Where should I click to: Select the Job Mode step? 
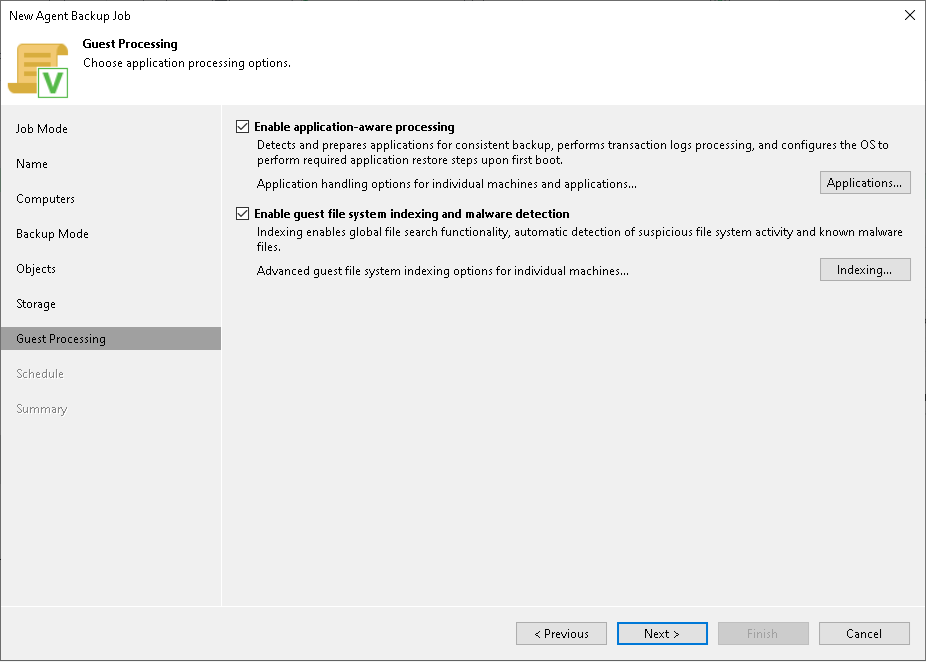(40, 128)
